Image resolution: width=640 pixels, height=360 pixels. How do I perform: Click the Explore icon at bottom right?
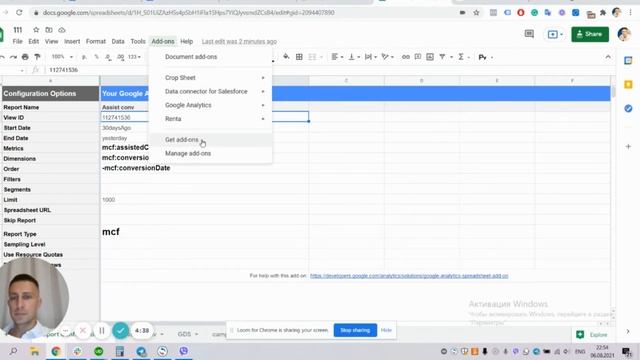pos(580,335)
